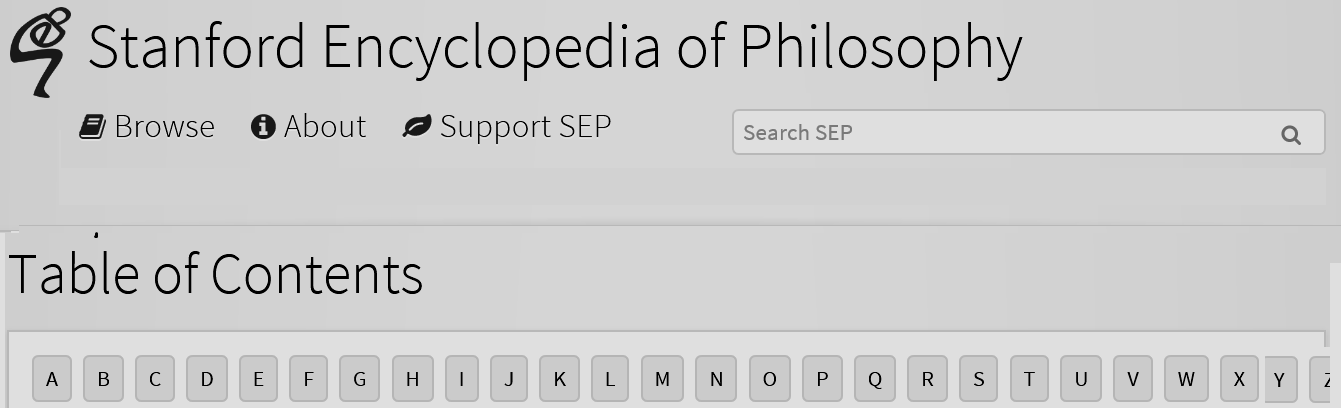The width and height of the screenshot is (1341, 408).
Task: Select the letter S button
Action: [979, 380]
